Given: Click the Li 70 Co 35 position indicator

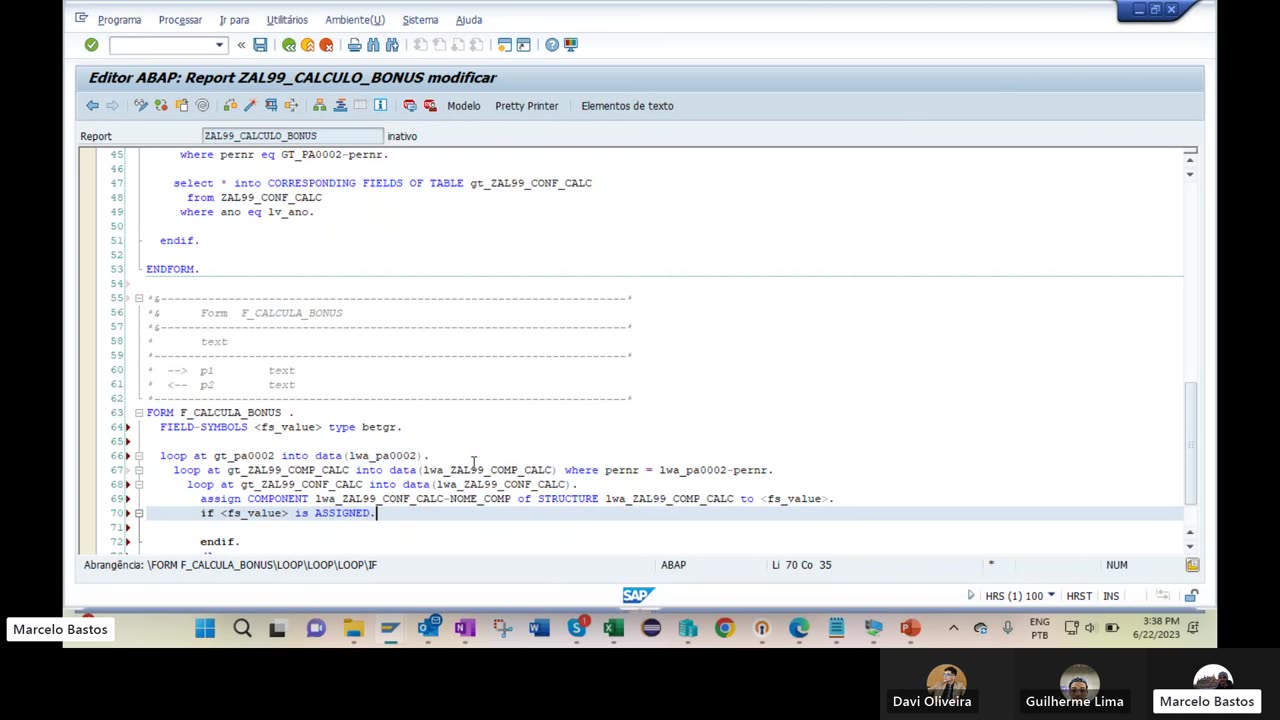Looking at the screenshot, I should [801, 565].
